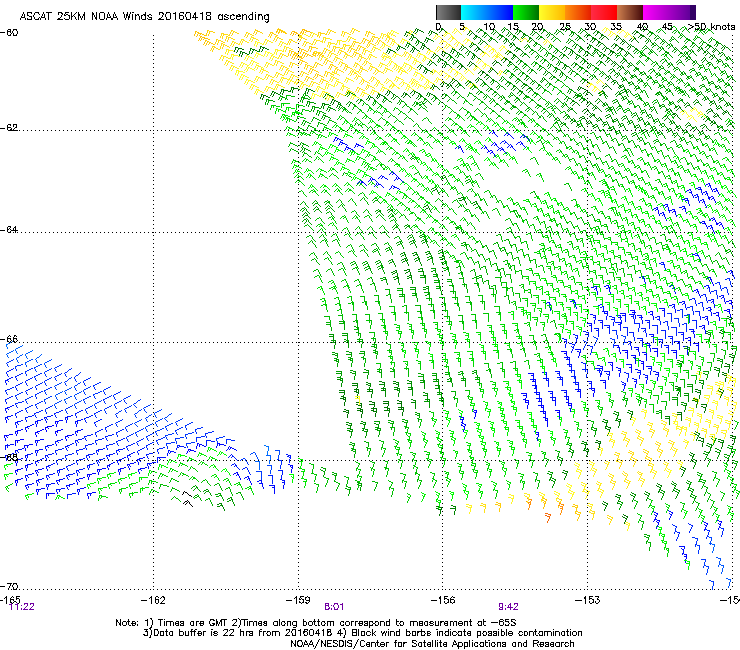Click the purple '8:01' swath time label
Screen dimensions: 740x650
pos(334,607)
